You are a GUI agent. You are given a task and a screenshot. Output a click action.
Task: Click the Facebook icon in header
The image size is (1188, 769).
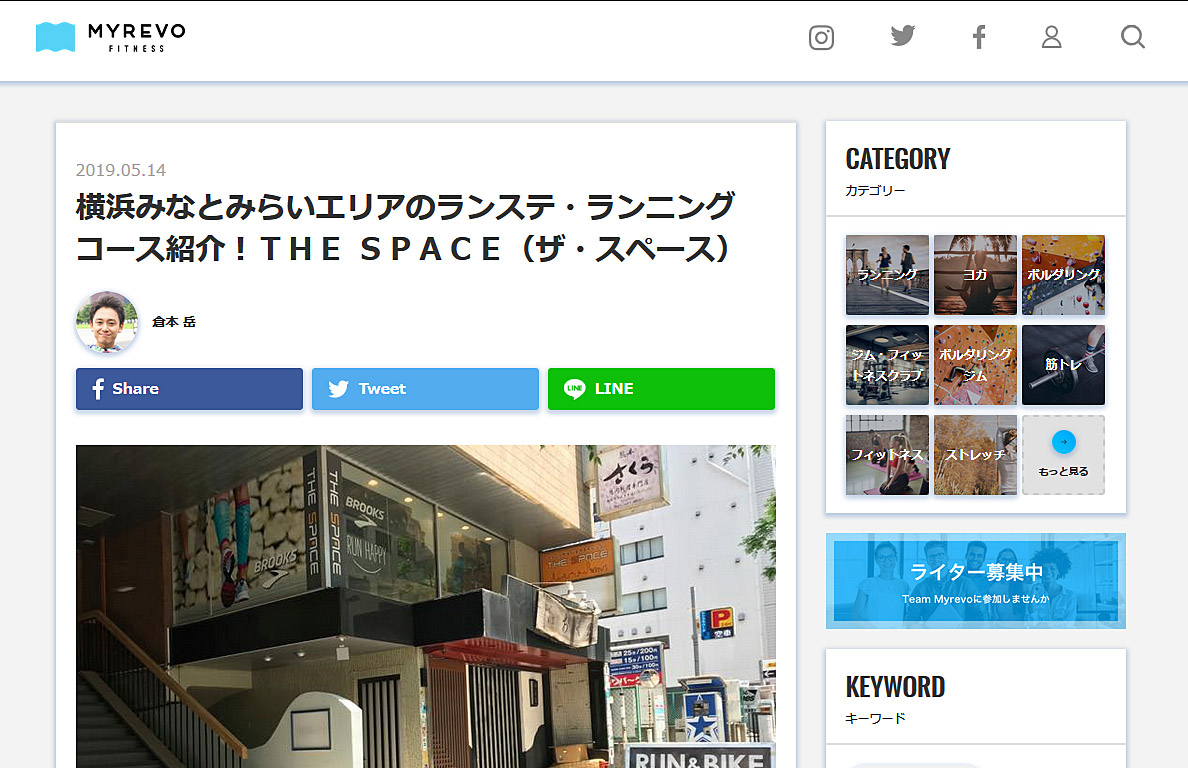tap(979, 38)
